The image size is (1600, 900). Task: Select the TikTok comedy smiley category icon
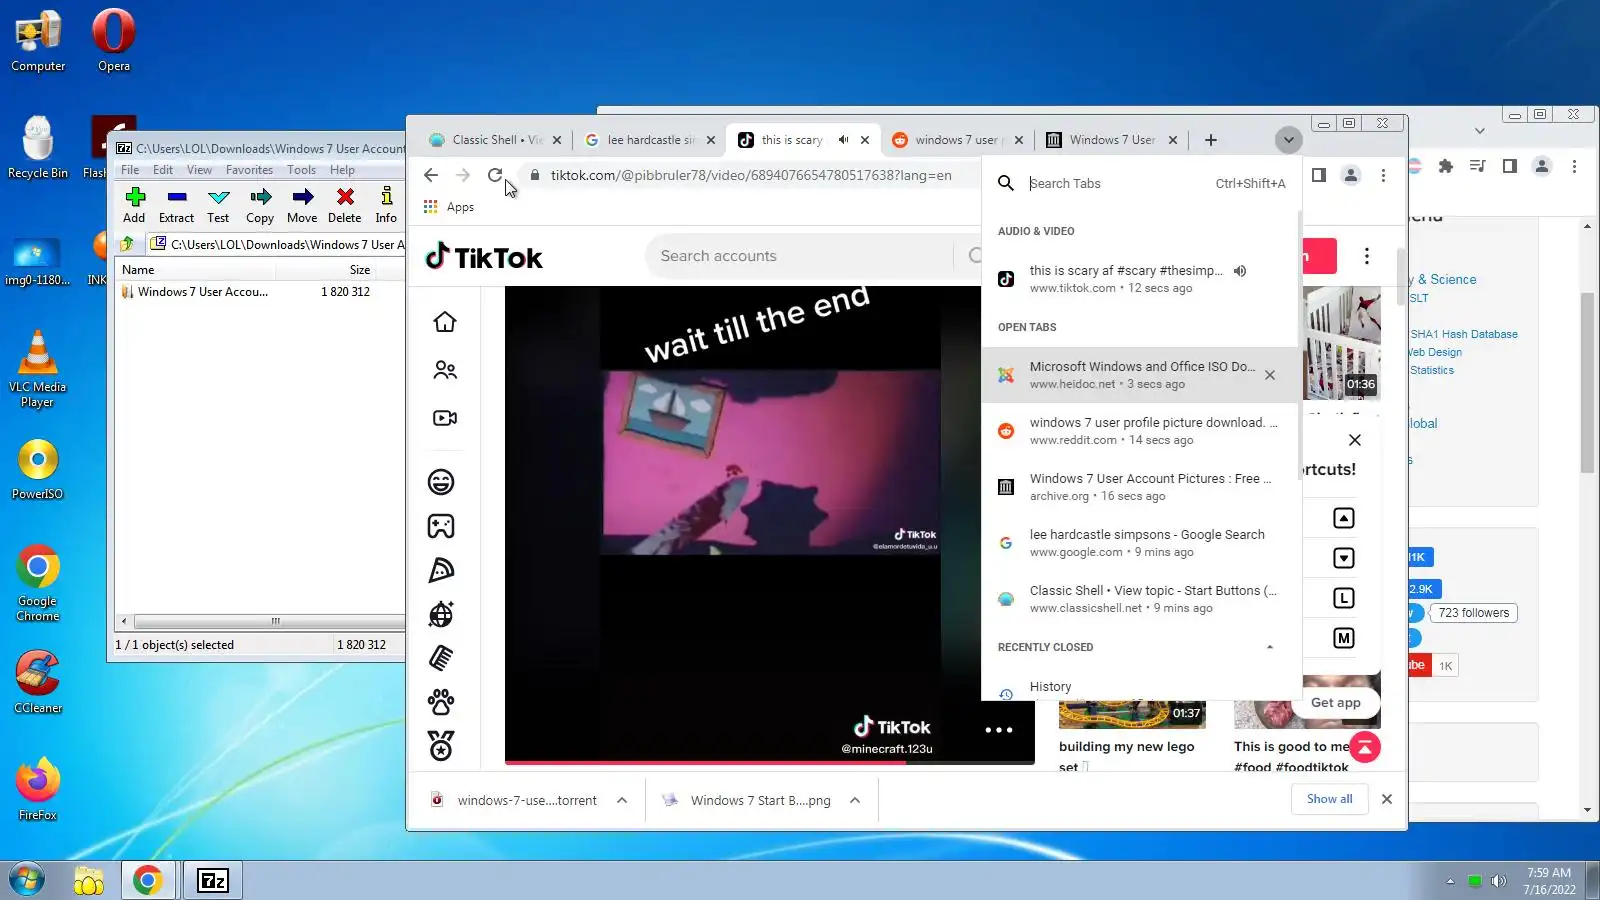tap(441, 482)
